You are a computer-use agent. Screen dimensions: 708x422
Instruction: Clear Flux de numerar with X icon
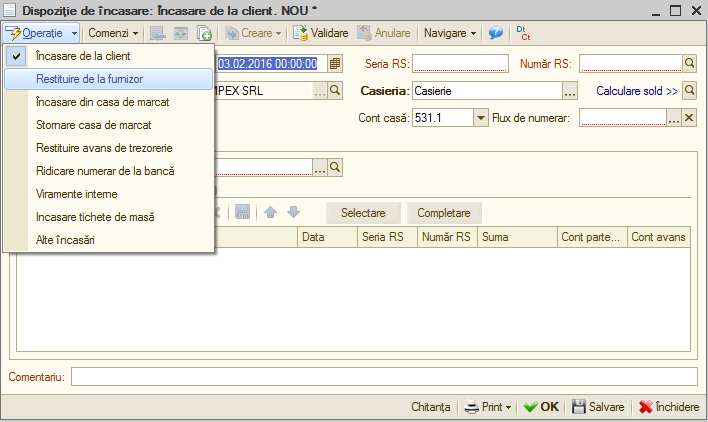[689, 118]
